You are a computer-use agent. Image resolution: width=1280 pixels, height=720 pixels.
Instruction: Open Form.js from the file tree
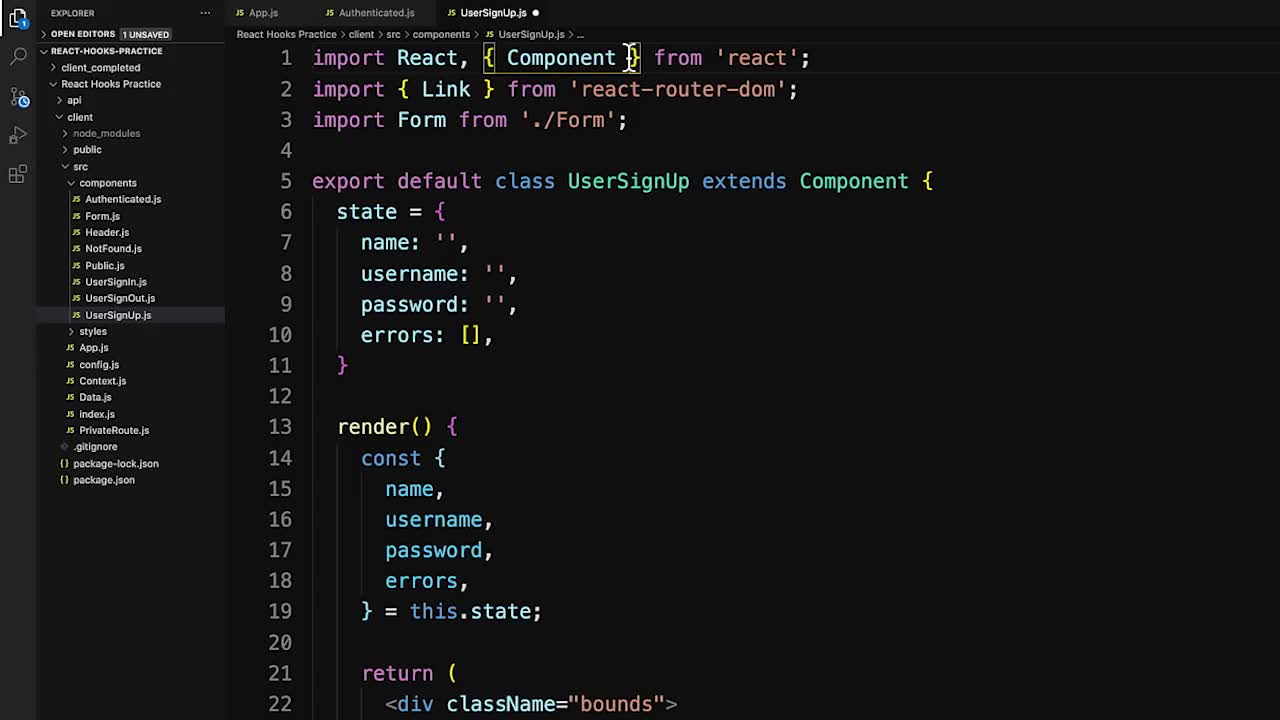pyautogui.click(x=103, y=215)
